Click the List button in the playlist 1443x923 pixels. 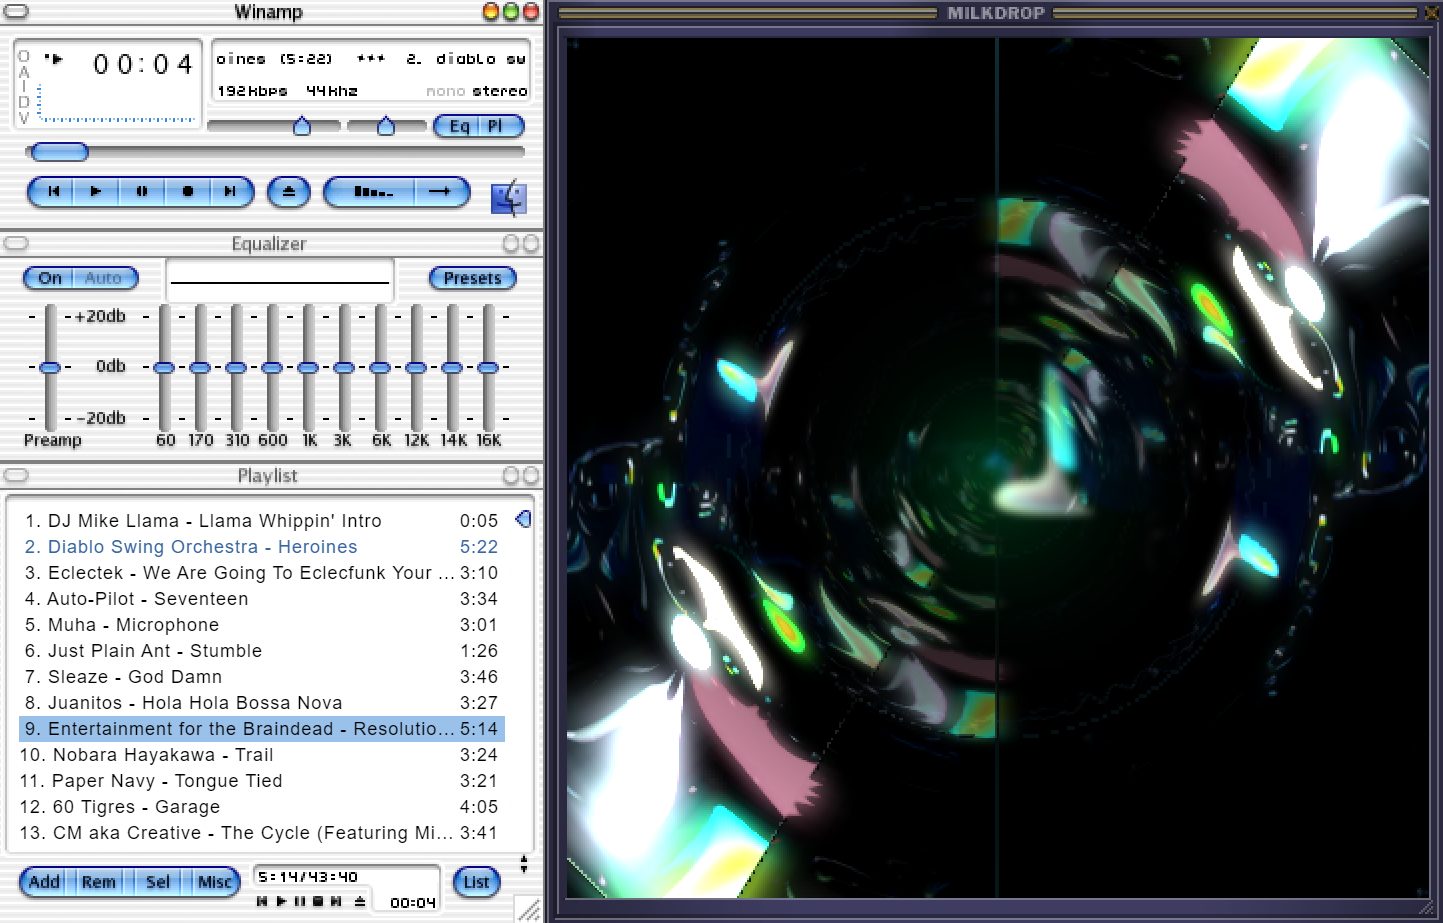pos(476,881)
